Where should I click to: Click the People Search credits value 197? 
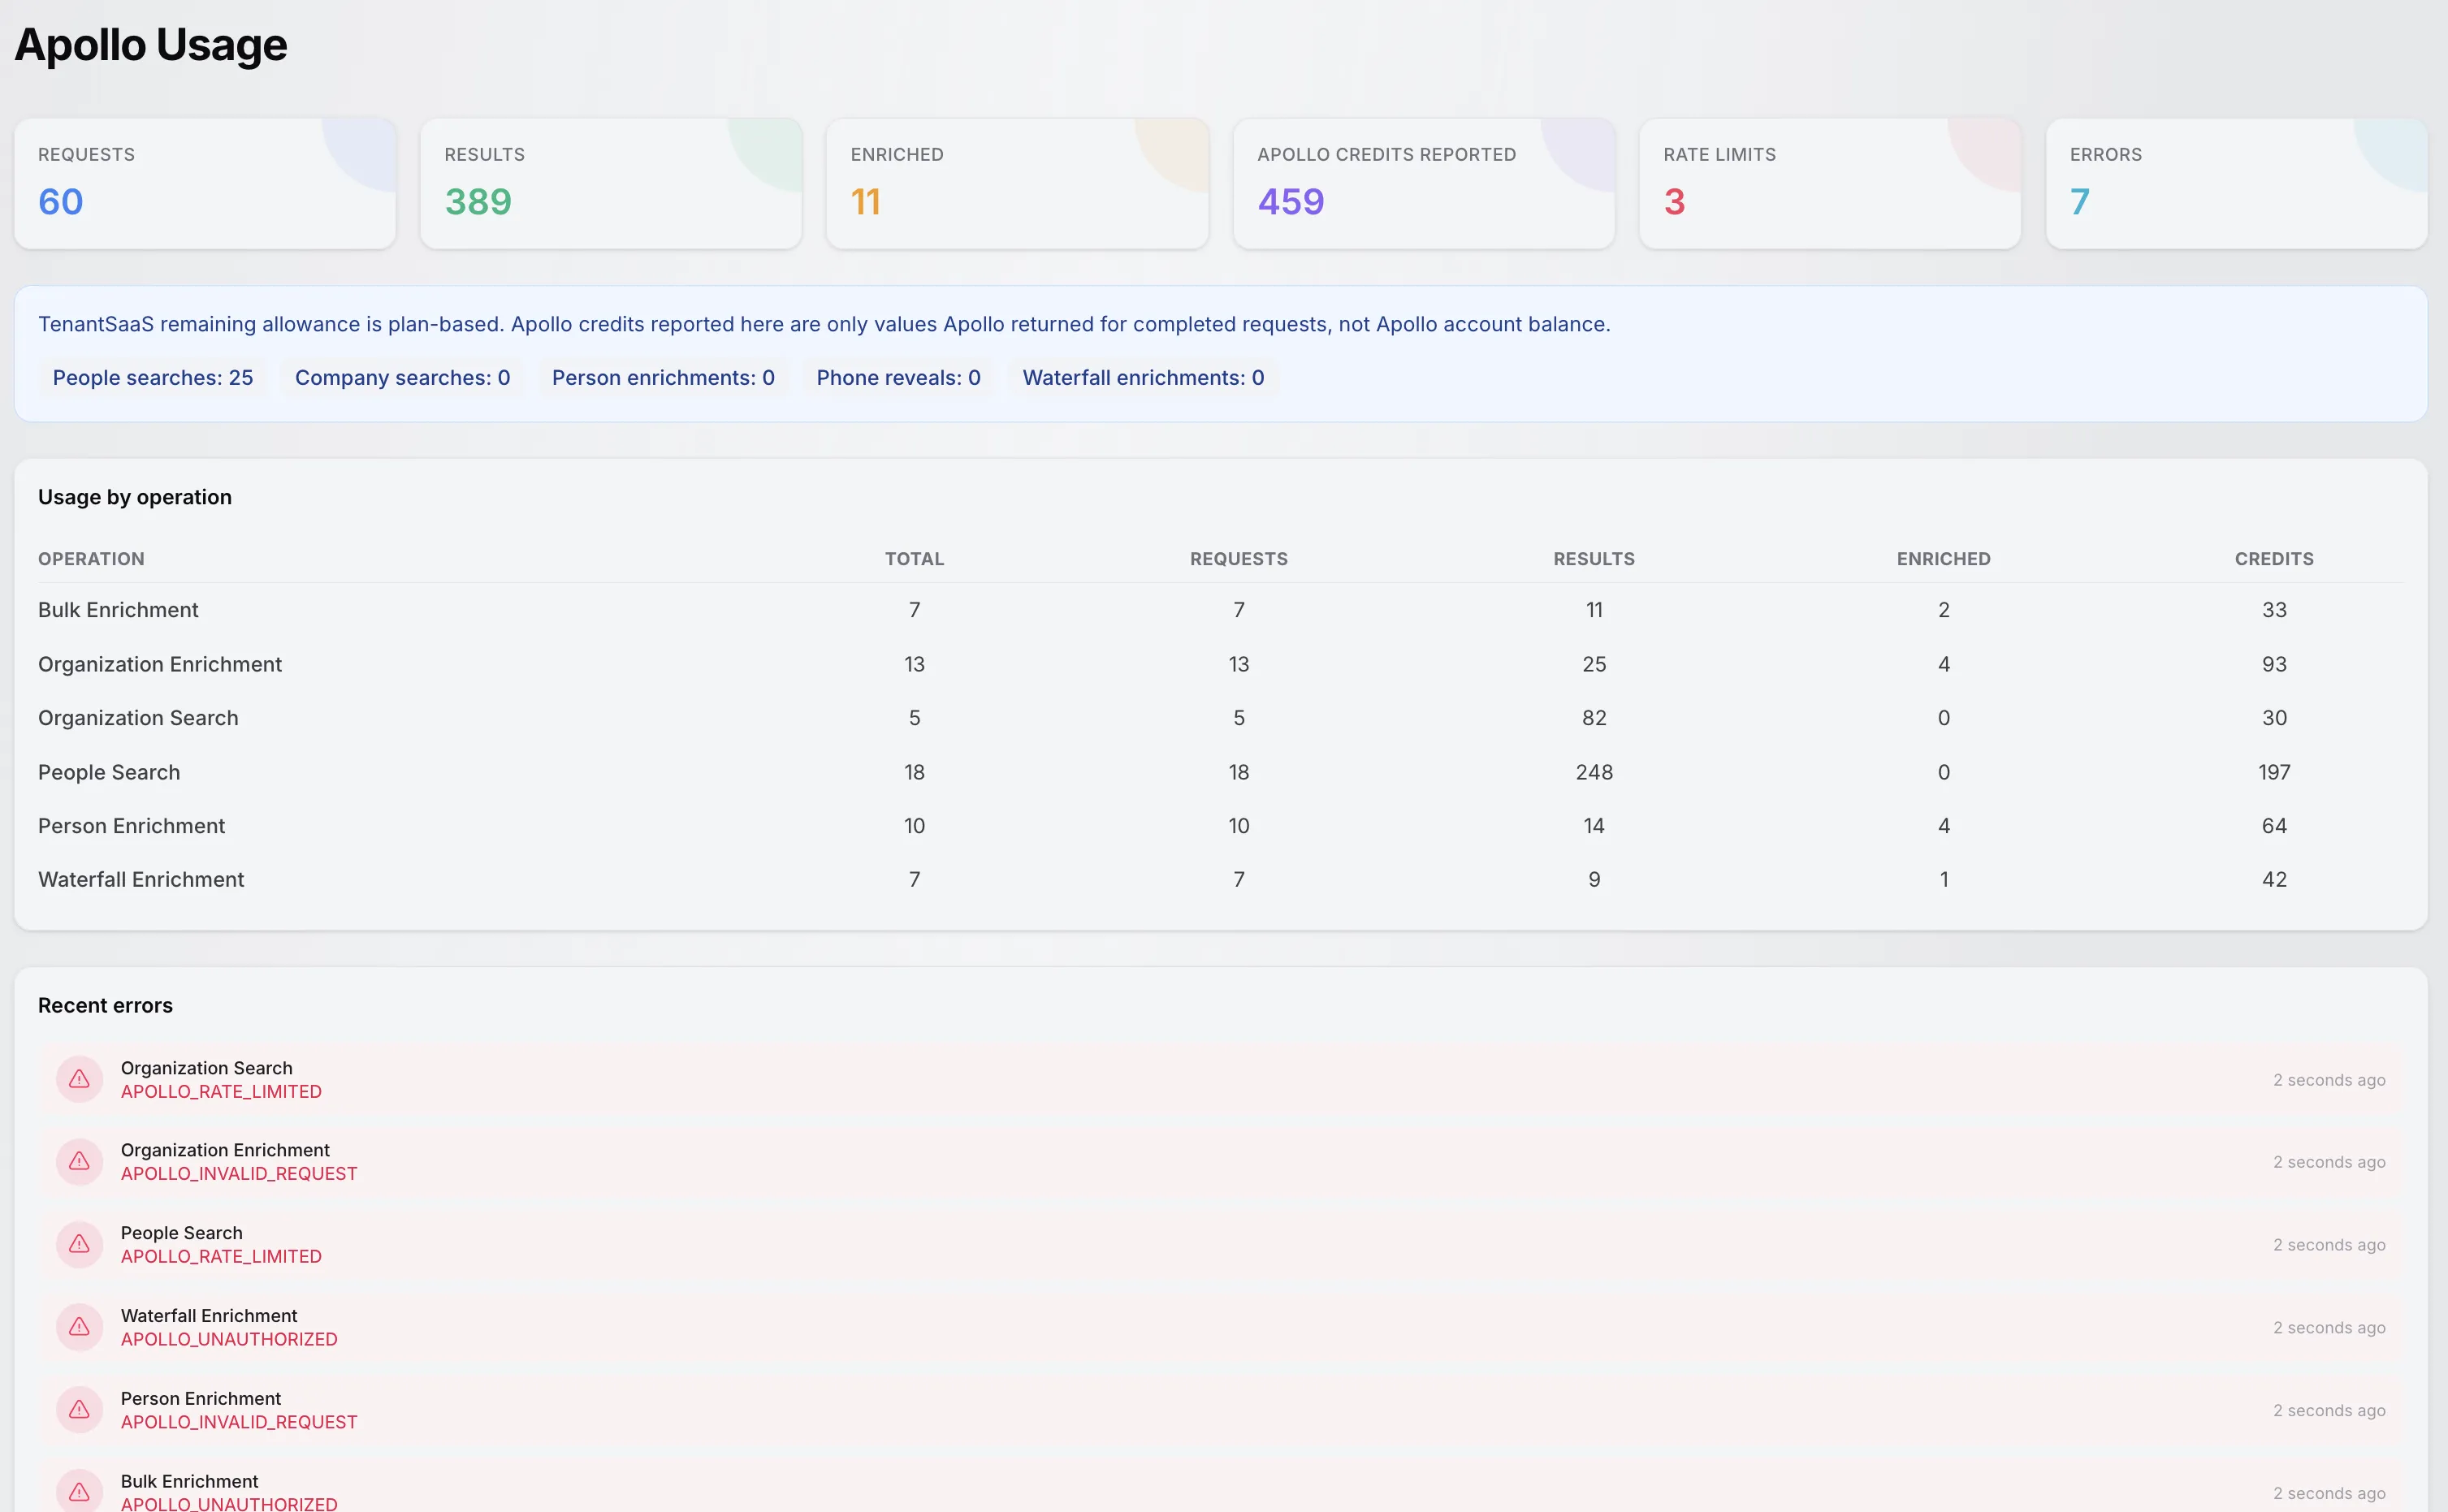[2274, 772]
